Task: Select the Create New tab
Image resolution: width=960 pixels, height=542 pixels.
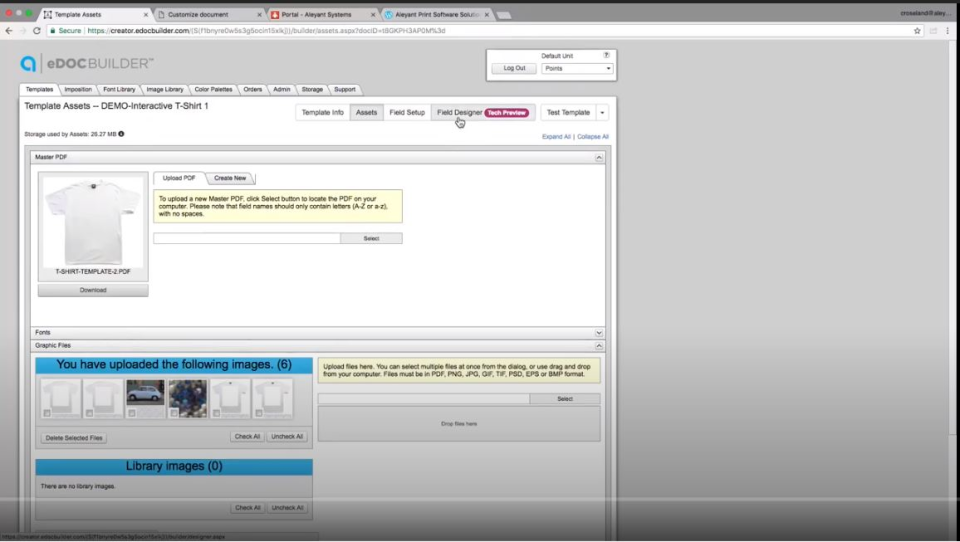Action: point(230,178)
